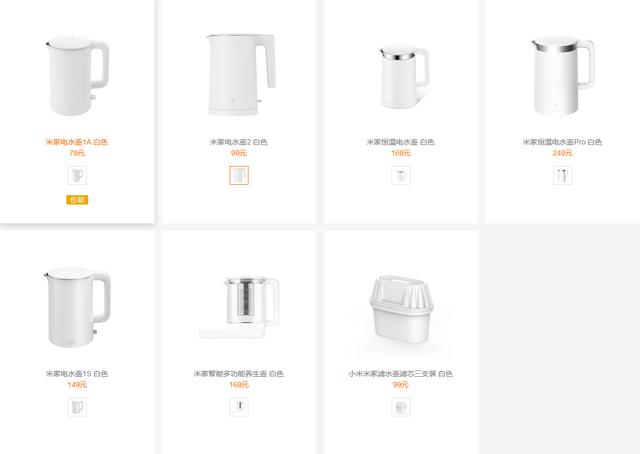Open the 米家电水壶2 白色 title link

[239, 142]
